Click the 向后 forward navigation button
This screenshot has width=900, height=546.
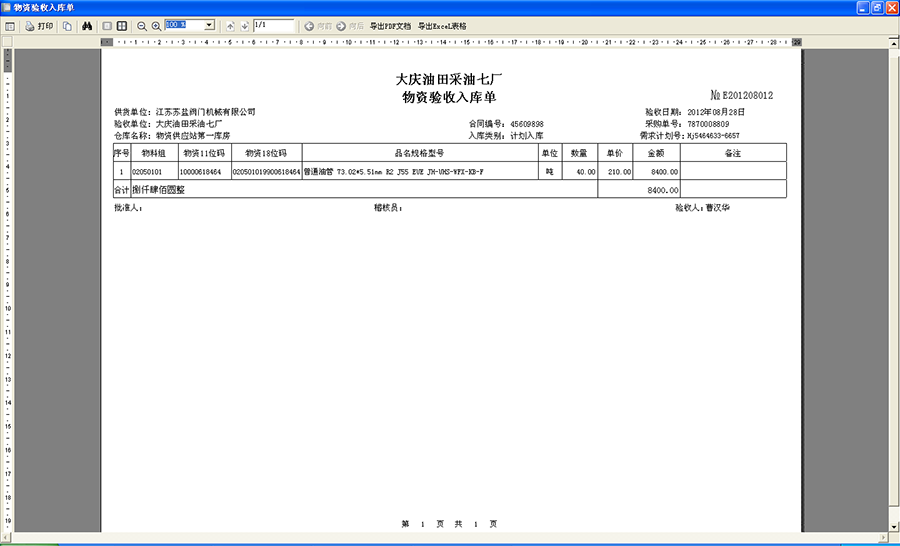coord(350,26)
